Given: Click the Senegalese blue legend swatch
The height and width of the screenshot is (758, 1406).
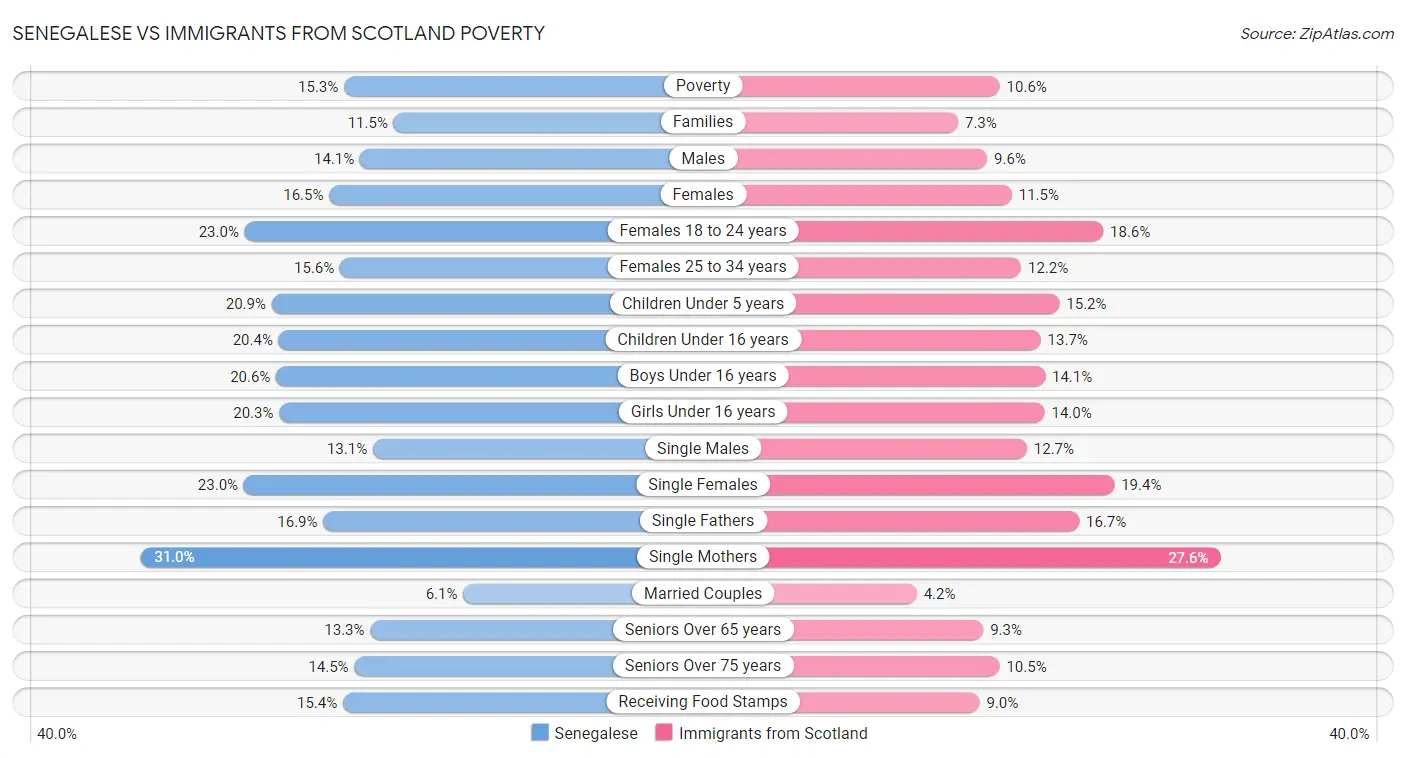Looking at the screenshot, I should pyautogui.click(x=540, y=733).
